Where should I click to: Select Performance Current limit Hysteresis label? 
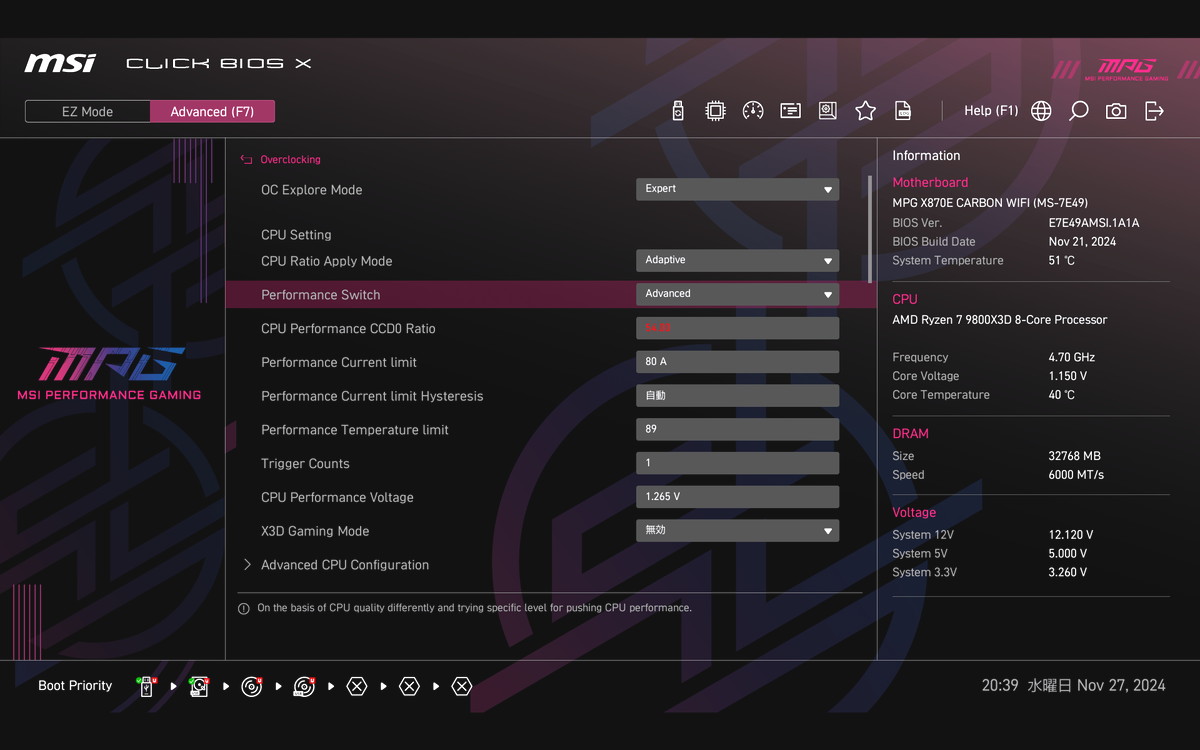click(x=372, y=396)
